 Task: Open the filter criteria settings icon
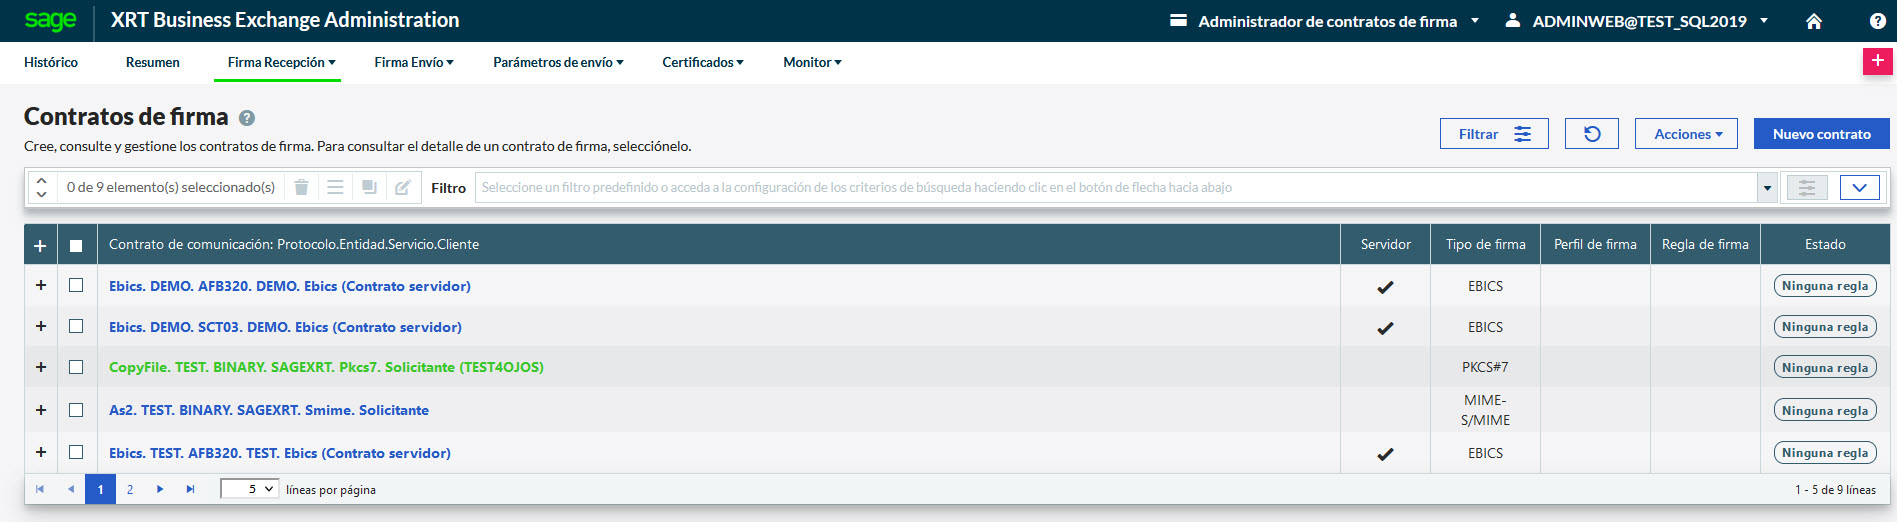(x=1806, y=187)
